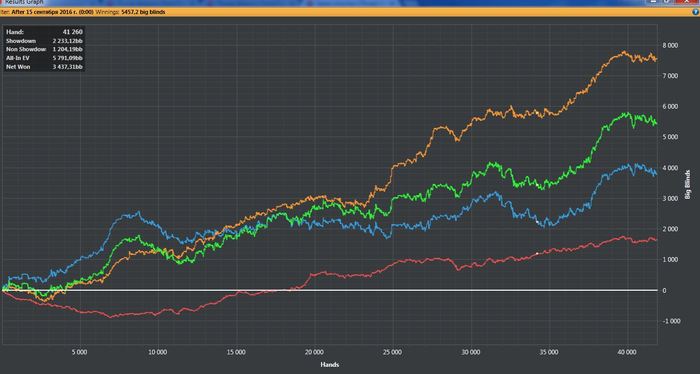Select the Net Won 3 437,31bb legend row
Viewport: 700px width, 374px height.
tap(44, 66)
